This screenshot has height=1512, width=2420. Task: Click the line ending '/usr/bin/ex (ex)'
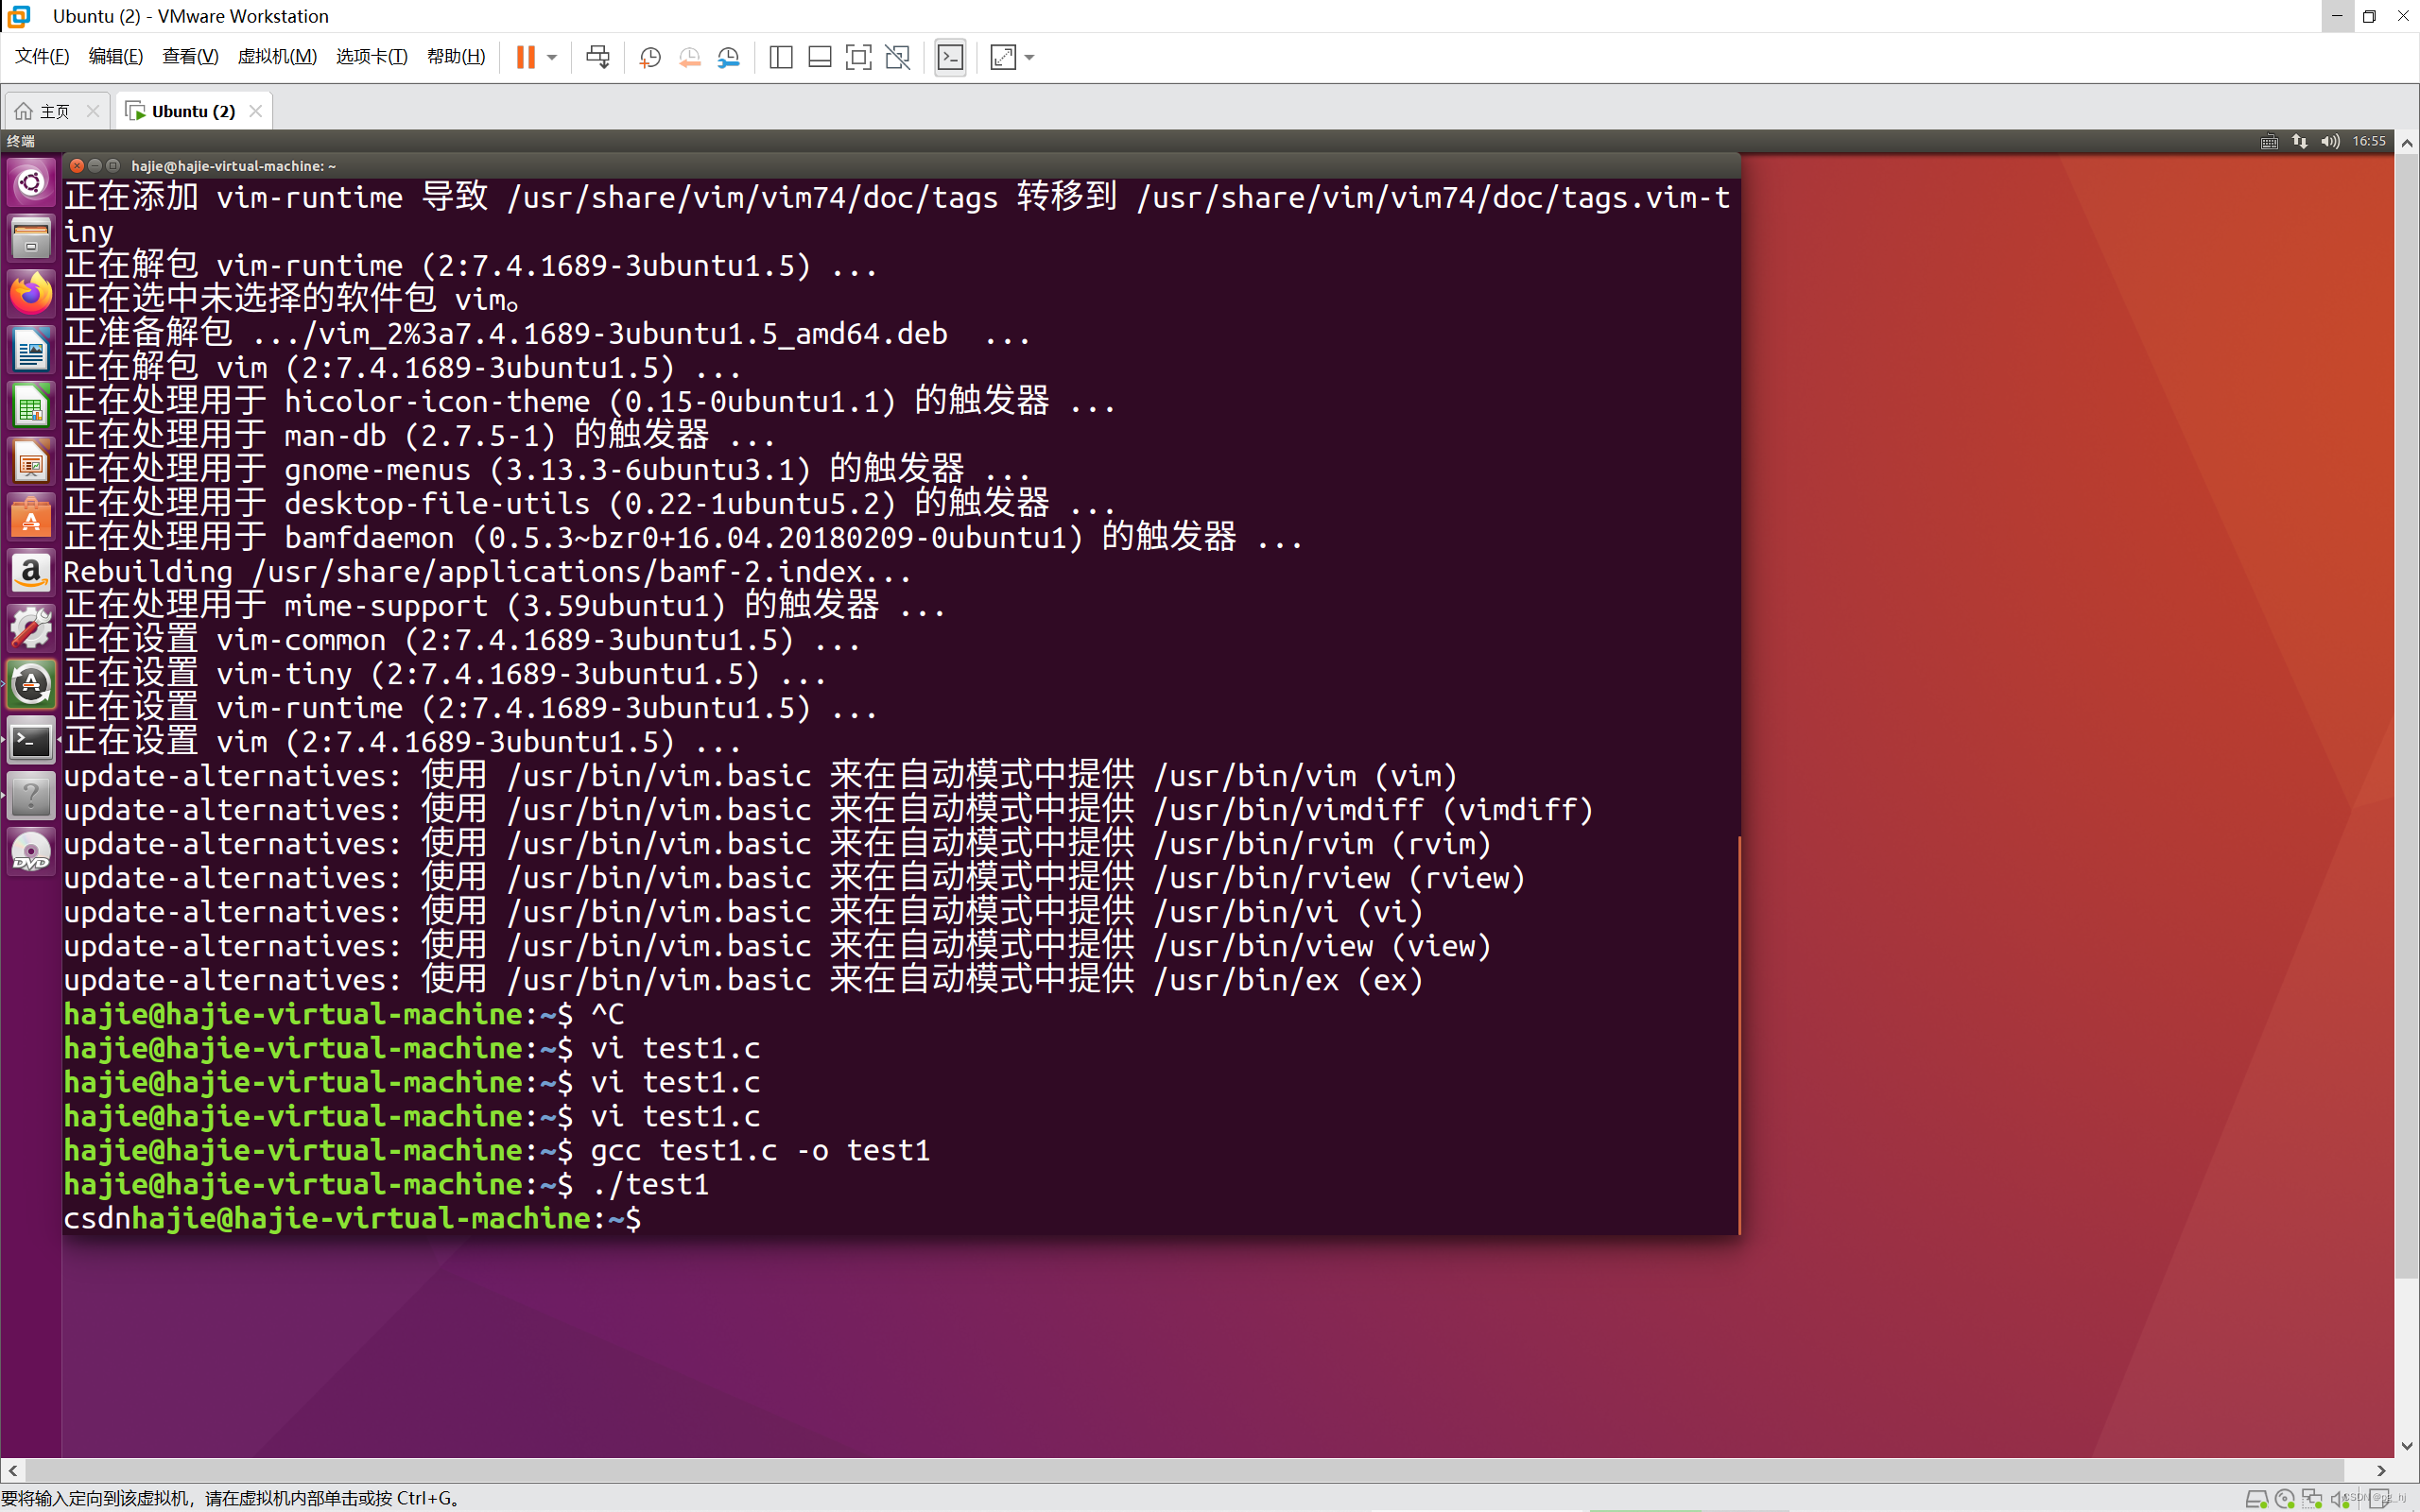743,981
